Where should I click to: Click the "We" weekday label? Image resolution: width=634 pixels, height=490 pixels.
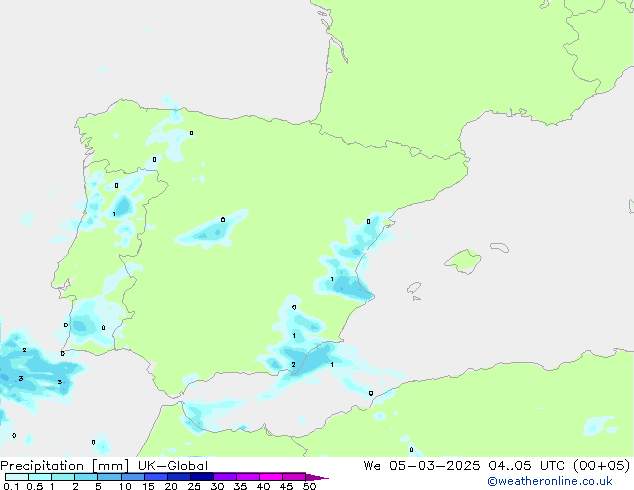(x=372, y=466)
